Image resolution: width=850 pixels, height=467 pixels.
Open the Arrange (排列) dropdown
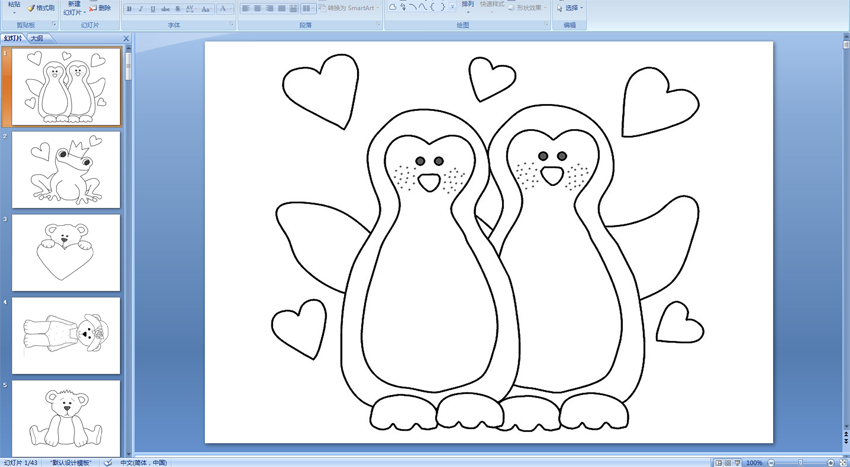click(468, 6)
